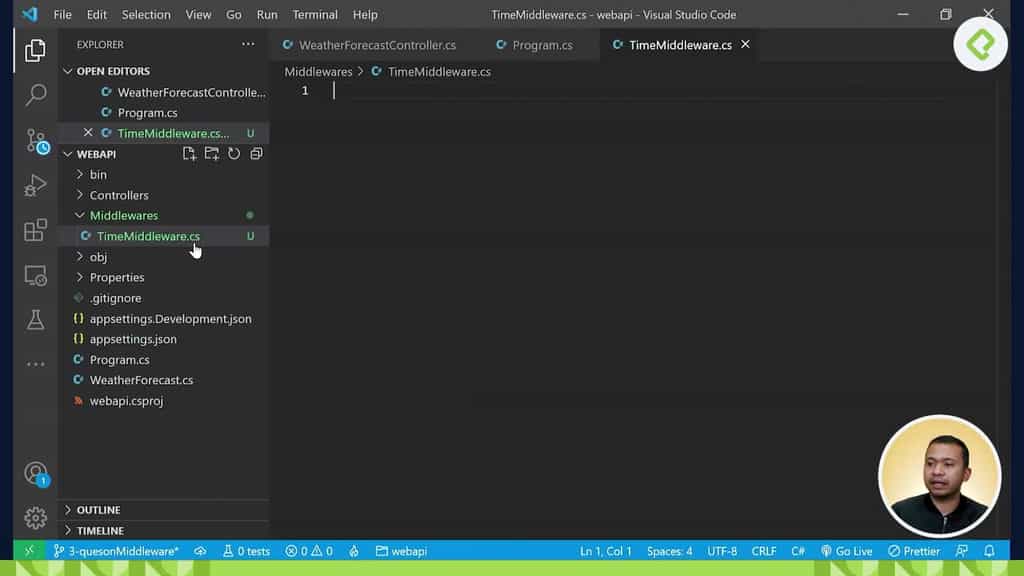Screen dimensions: 1024x576
Task: Open the Accounts icon near the bottom
Action: 35,473
